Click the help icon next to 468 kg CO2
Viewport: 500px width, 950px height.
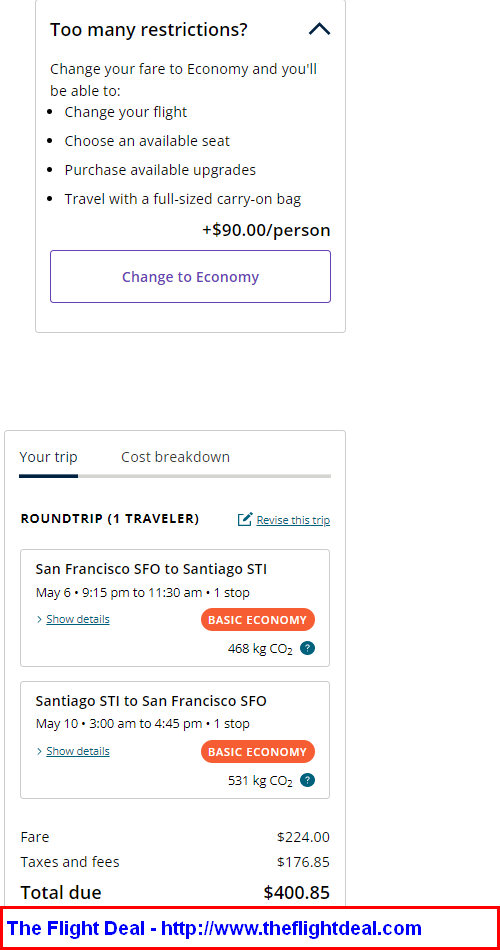[x=308, y=648]
